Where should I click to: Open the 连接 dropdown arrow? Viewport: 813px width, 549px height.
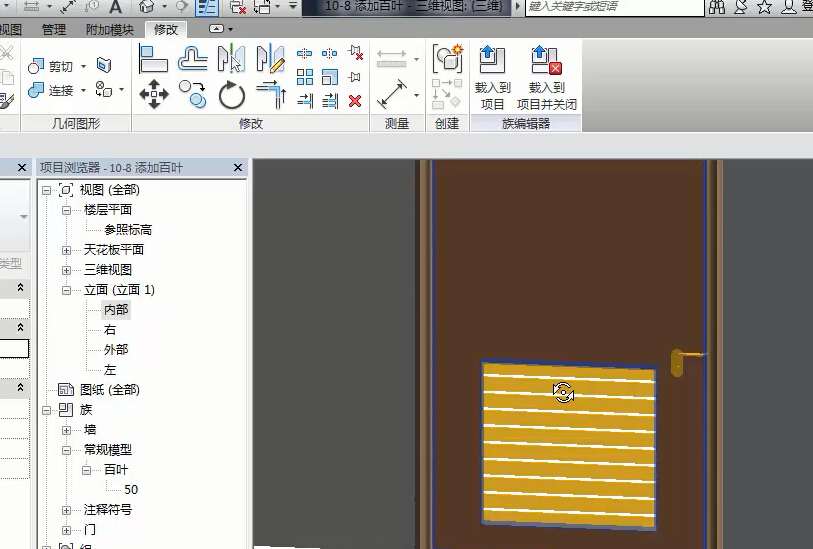pyautogui.click(x=84, y=91)
